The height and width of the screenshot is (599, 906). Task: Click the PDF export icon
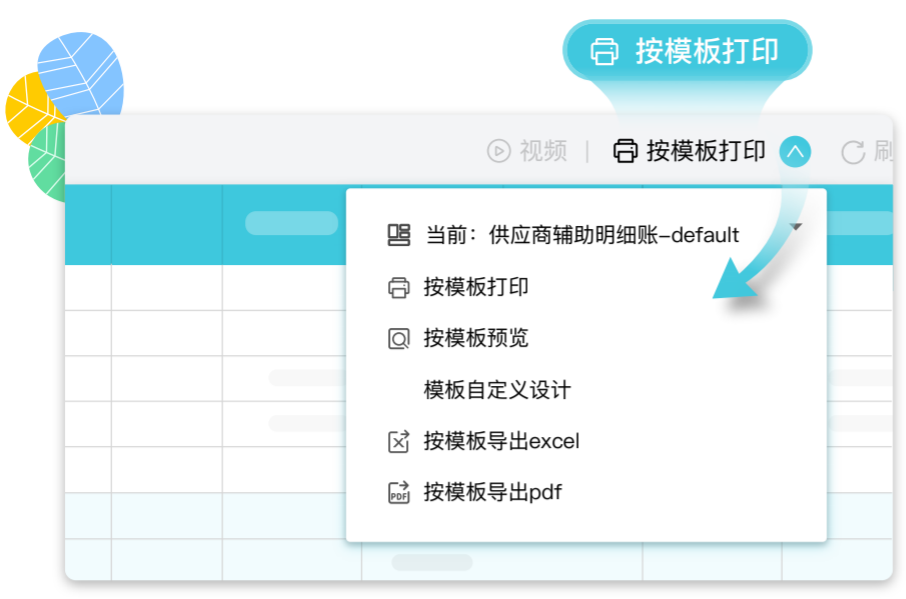coord(399,493)
